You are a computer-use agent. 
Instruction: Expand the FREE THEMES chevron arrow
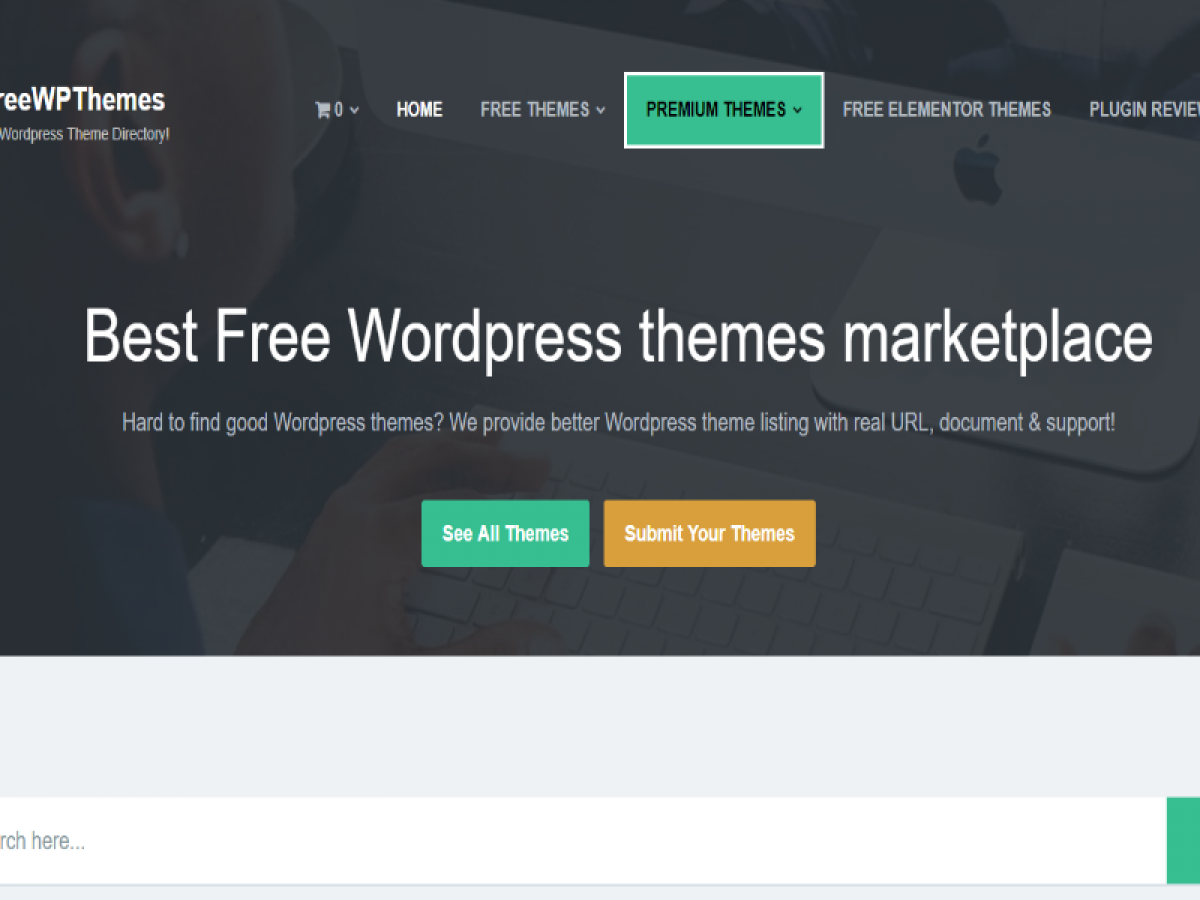click(x=601, y=111)
